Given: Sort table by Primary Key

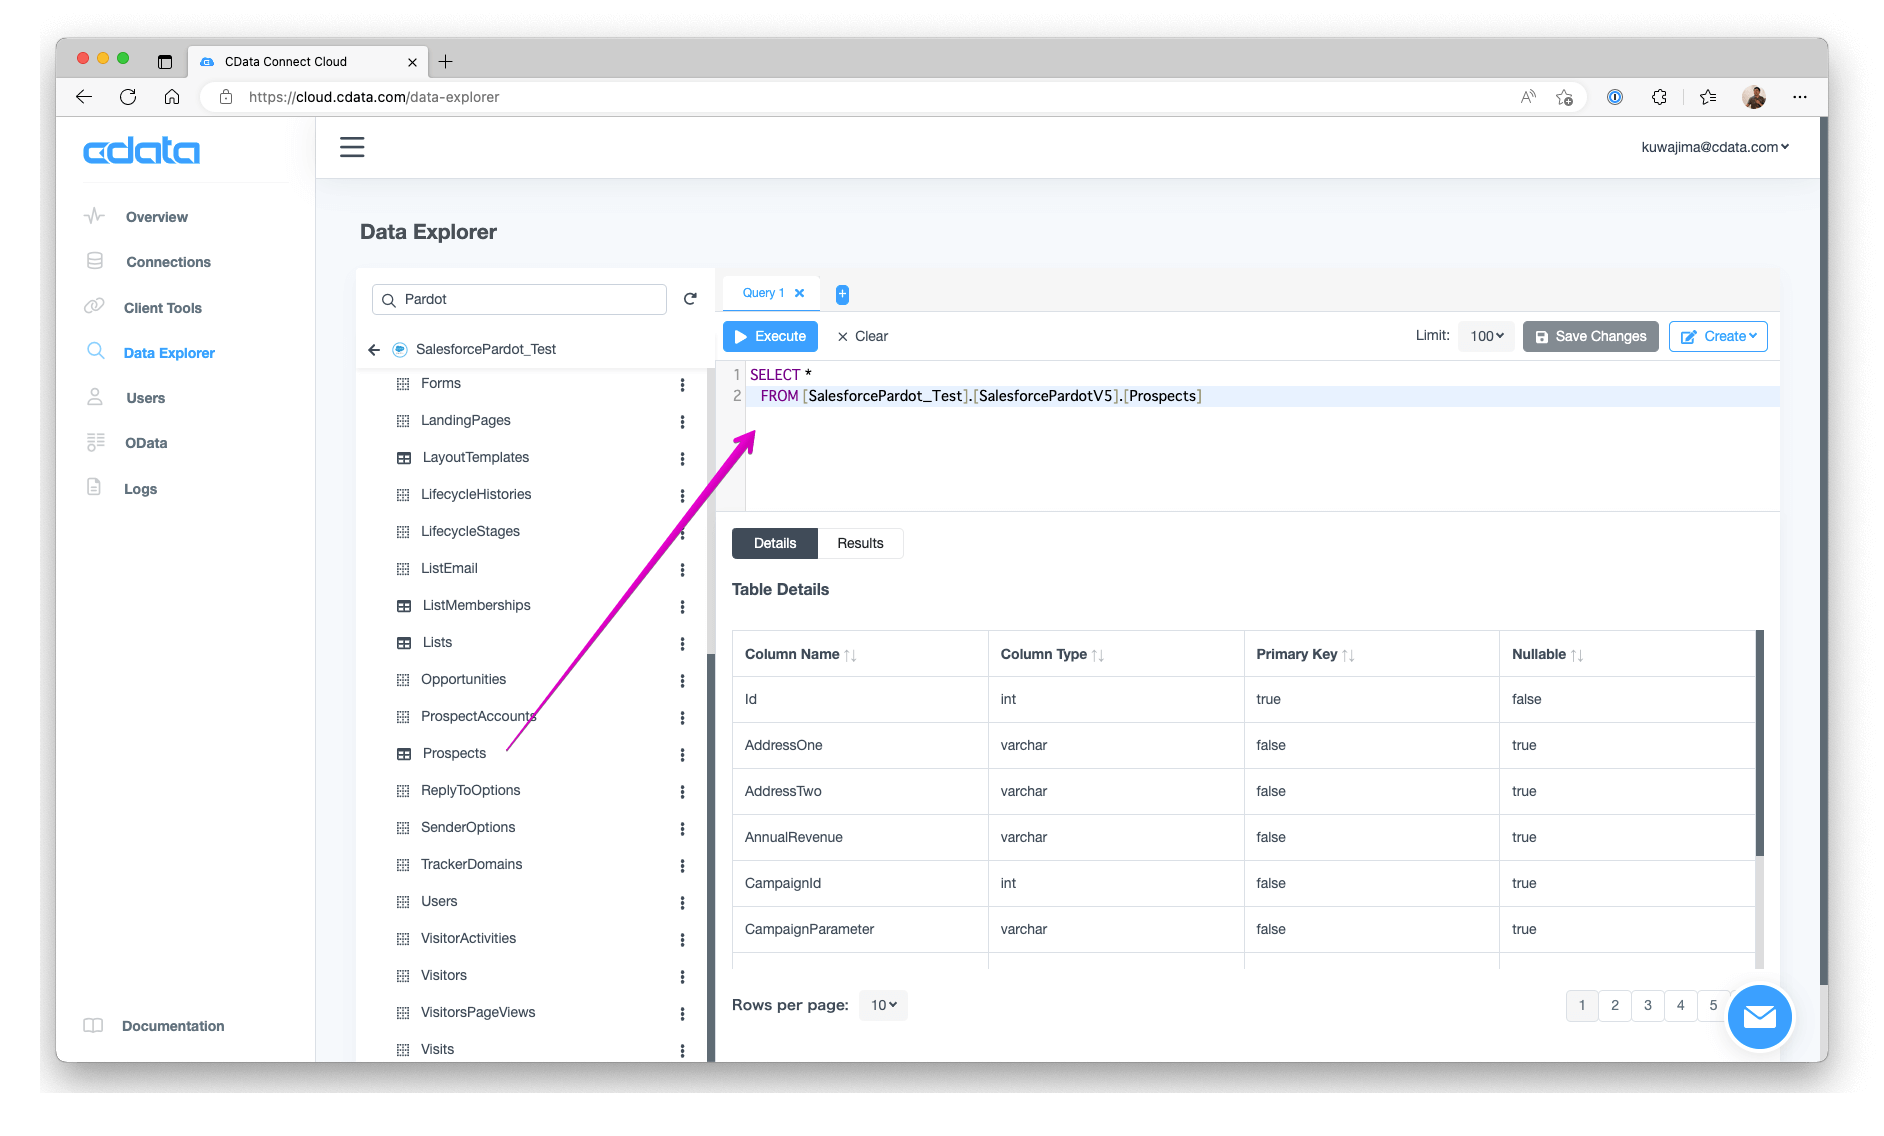Looking at the screenshot, I should coord(1348,655).
